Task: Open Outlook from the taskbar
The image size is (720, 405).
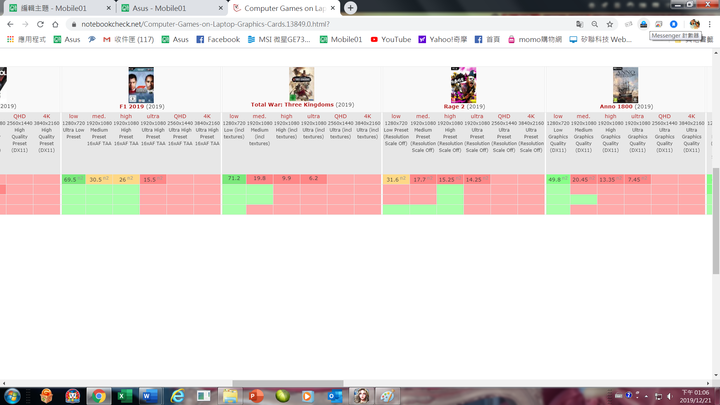Action: 335,396
